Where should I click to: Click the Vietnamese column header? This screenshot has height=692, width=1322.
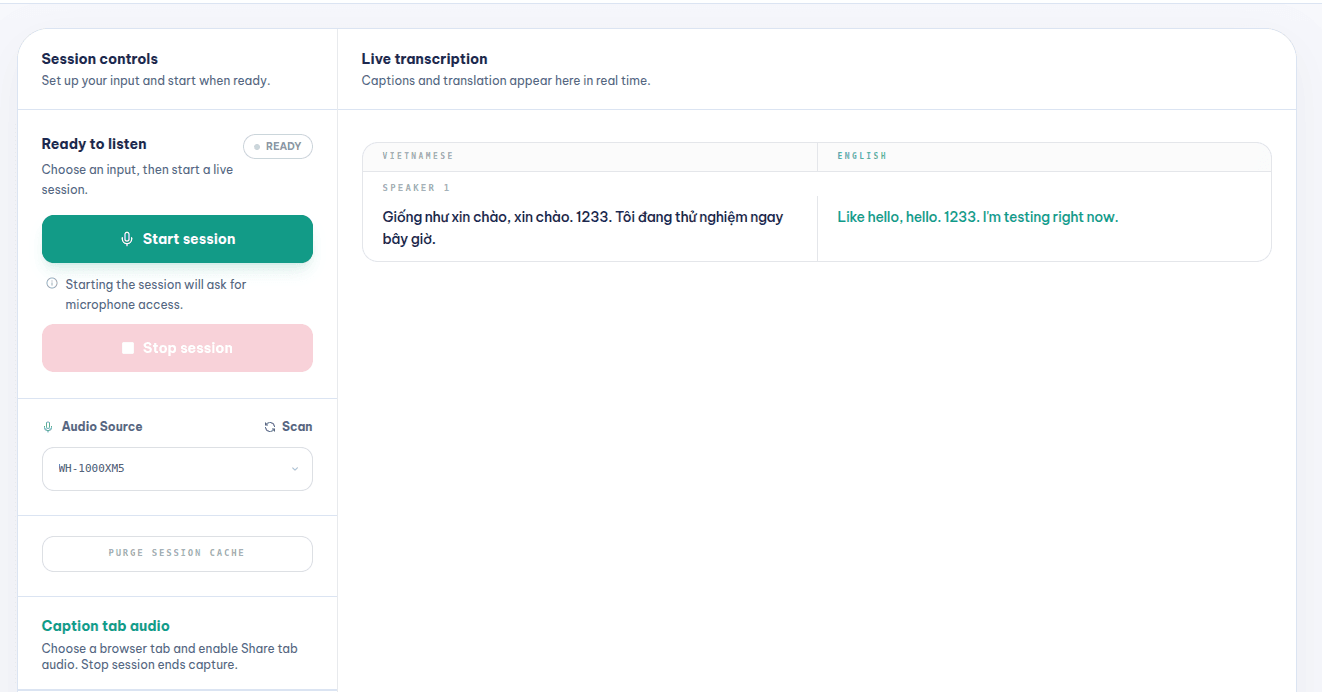(x=418, y=156)
